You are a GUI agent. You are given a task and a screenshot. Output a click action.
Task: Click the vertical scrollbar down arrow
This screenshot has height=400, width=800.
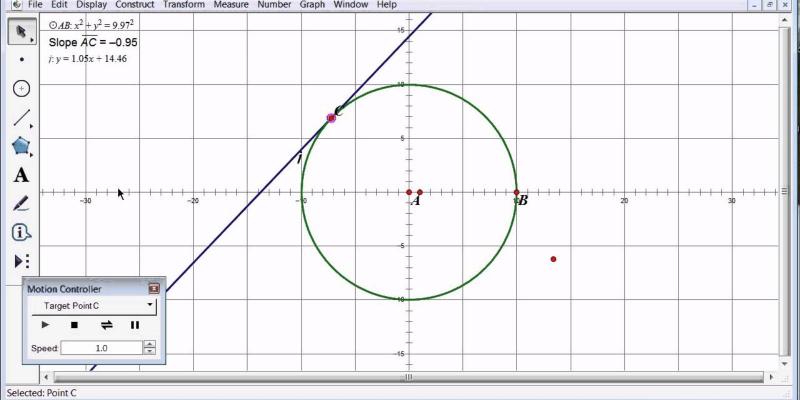[785, 363]
